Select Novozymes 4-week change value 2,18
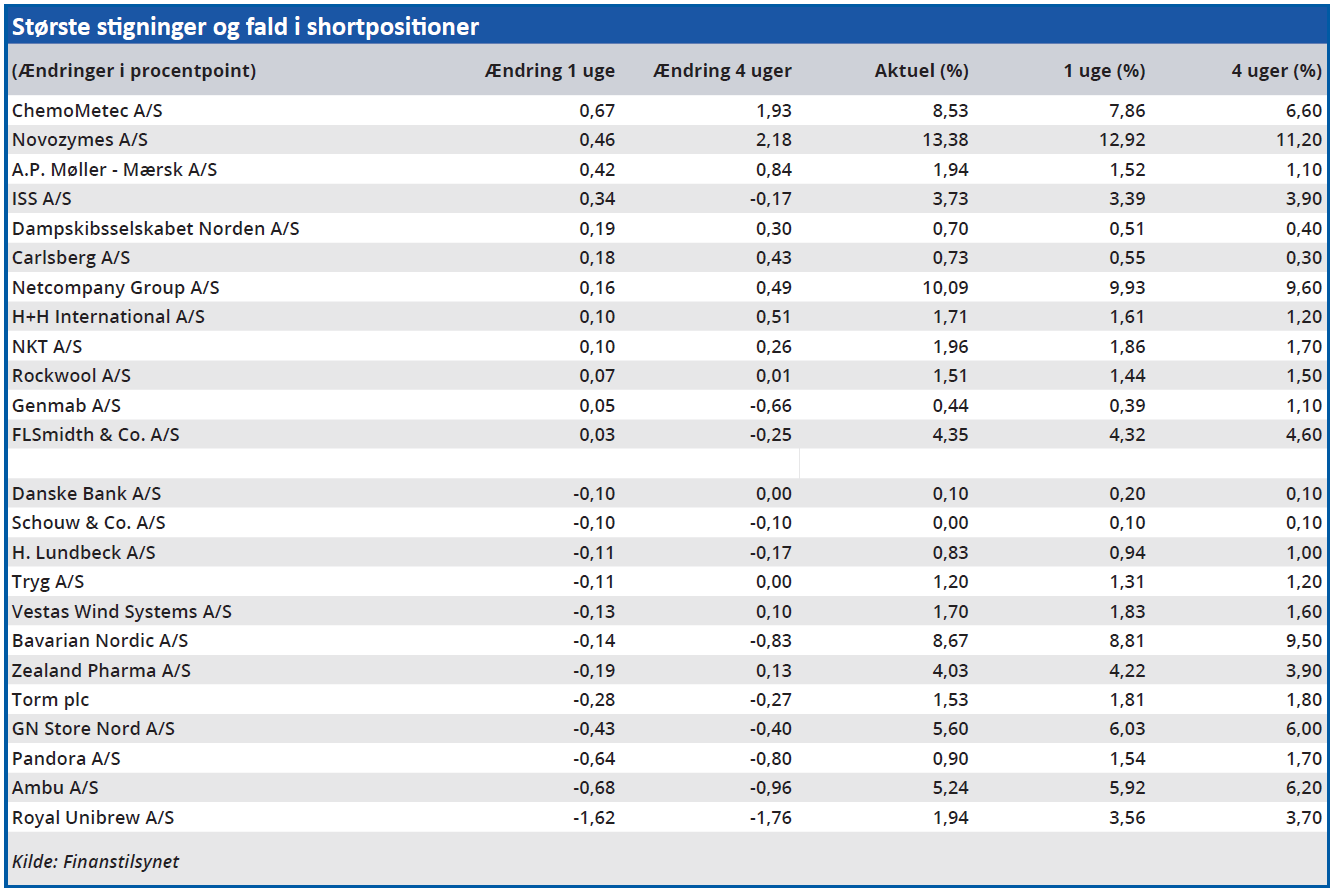 click(x=773, y=140)
